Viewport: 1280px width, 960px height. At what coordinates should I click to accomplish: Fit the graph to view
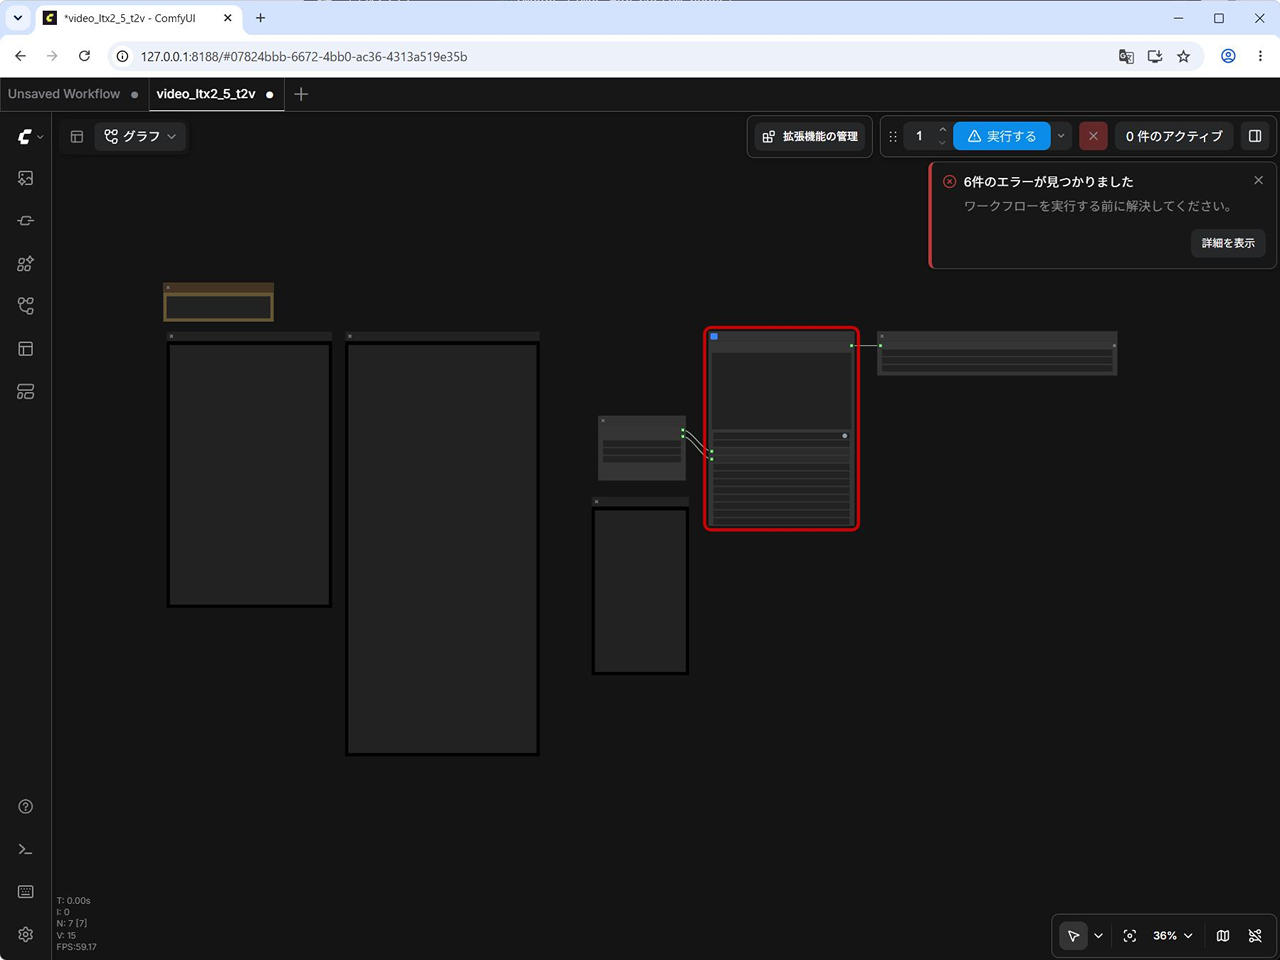[x=1130, y=936]
